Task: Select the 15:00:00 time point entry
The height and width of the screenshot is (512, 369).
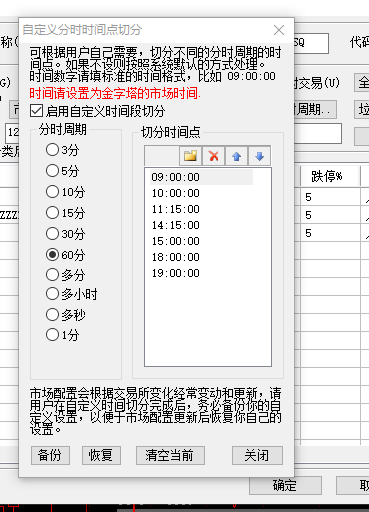Action: coord(176,241)
